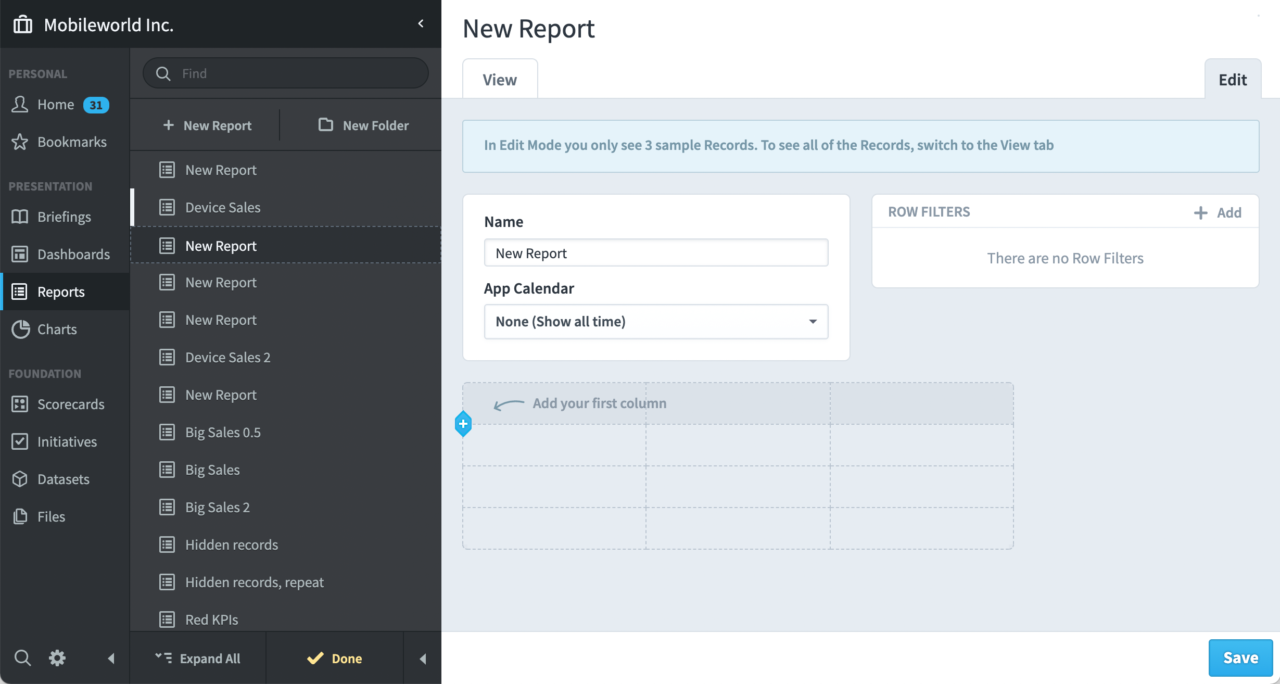The width and height of the screenshot is (1280, 684).
Task: Click the Done button
Action: pos(334,657)
